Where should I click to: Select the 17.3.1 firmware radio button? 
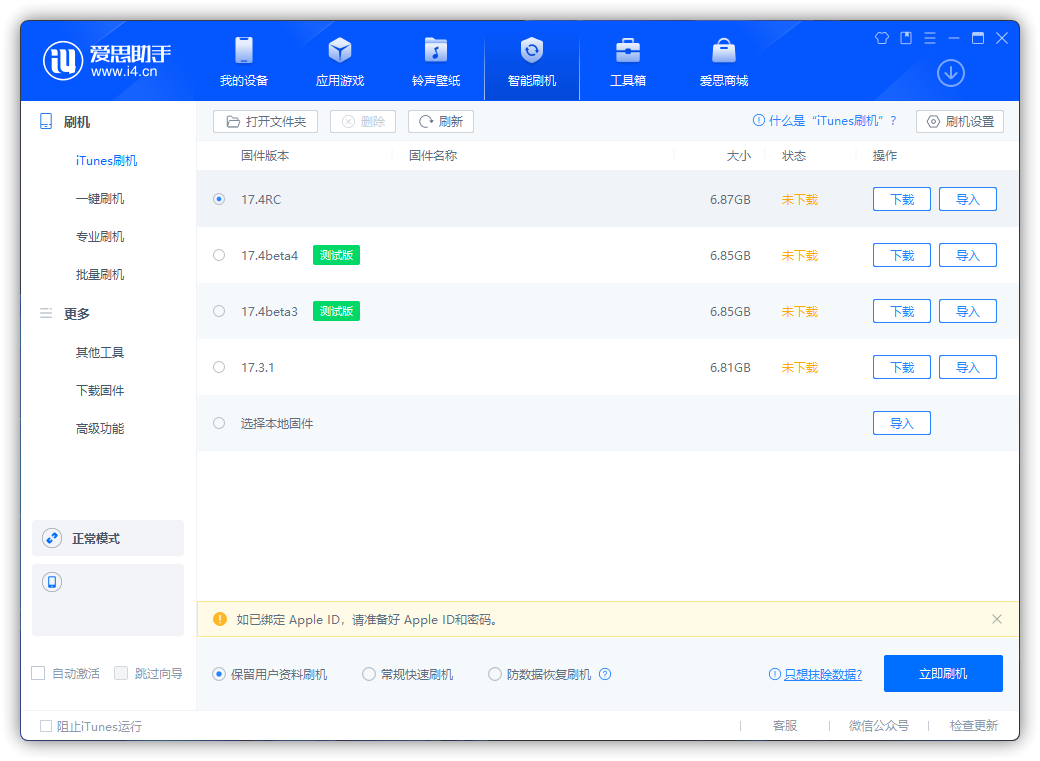pyautogui.click(x=219, y=367)
